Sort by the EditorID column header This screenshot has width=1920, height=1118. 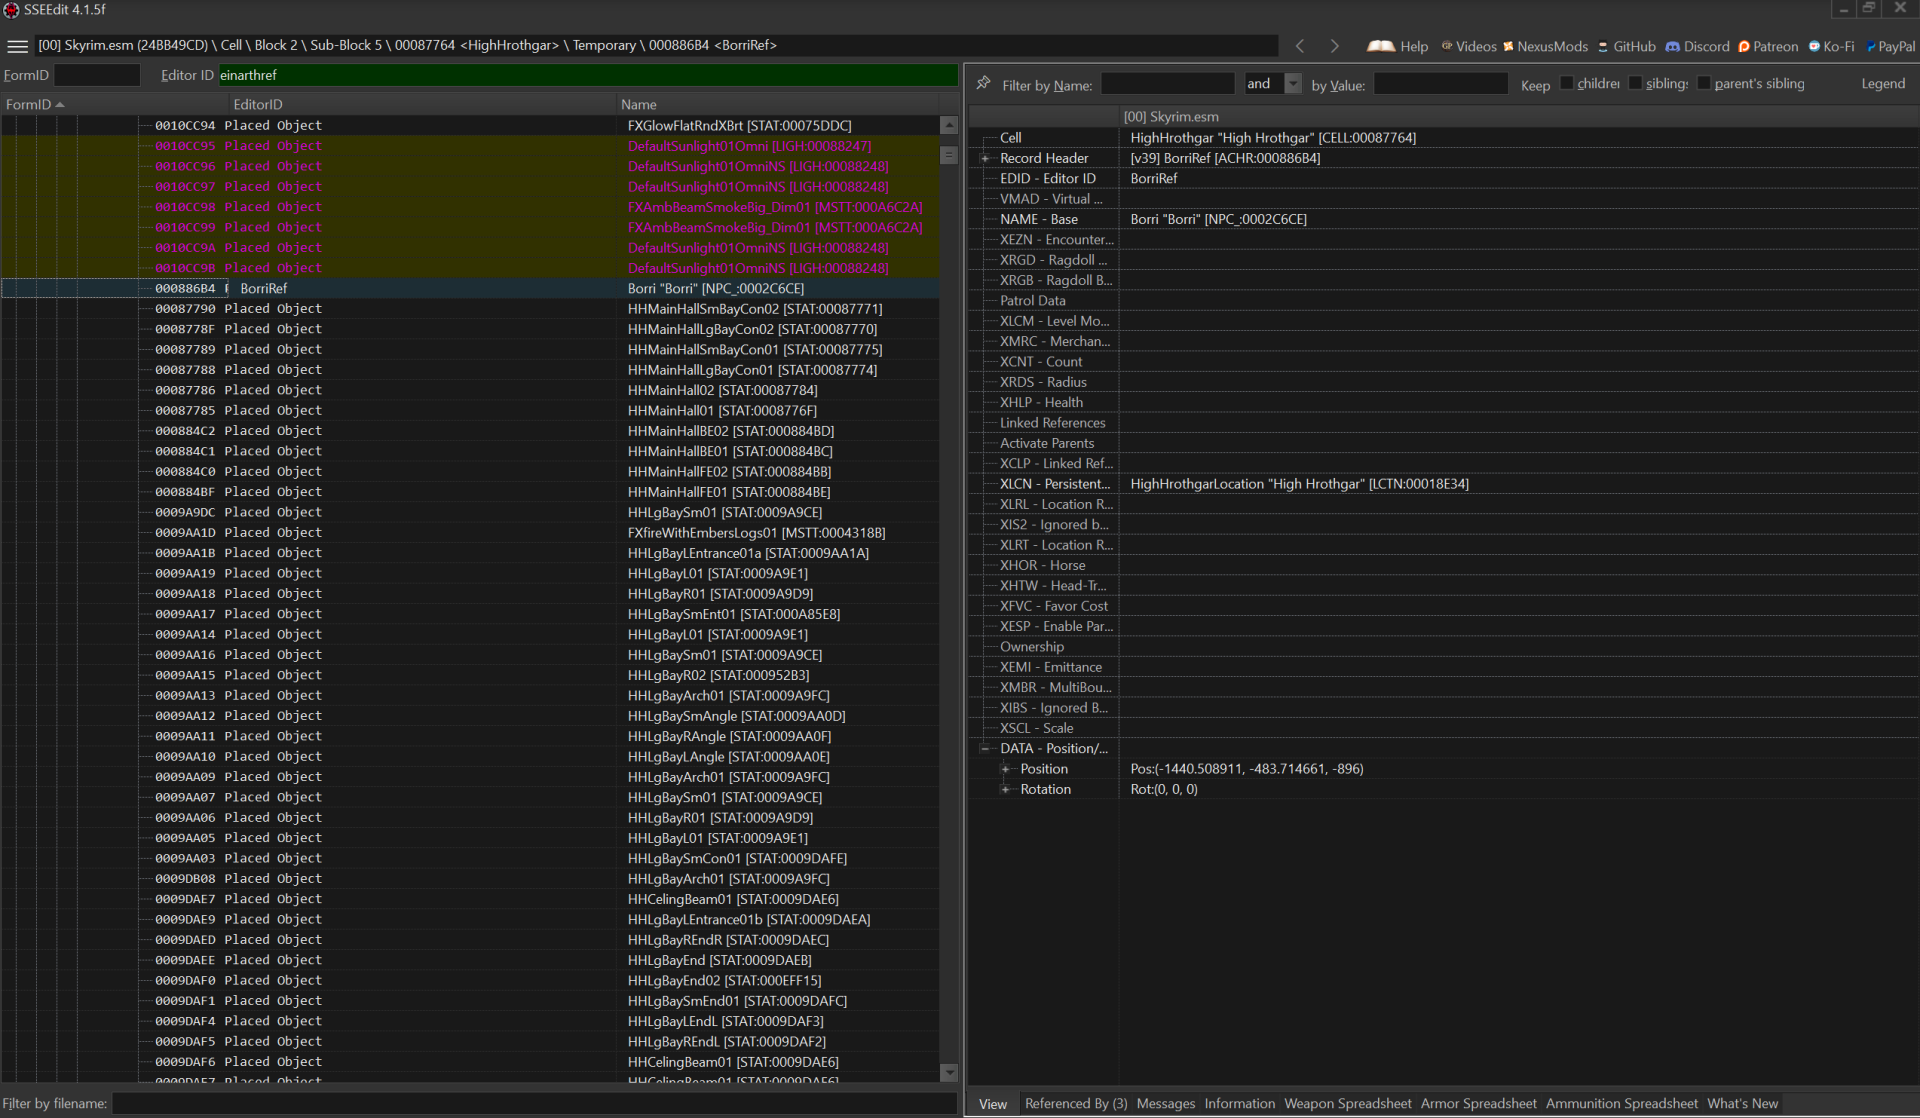coord(422,104)
